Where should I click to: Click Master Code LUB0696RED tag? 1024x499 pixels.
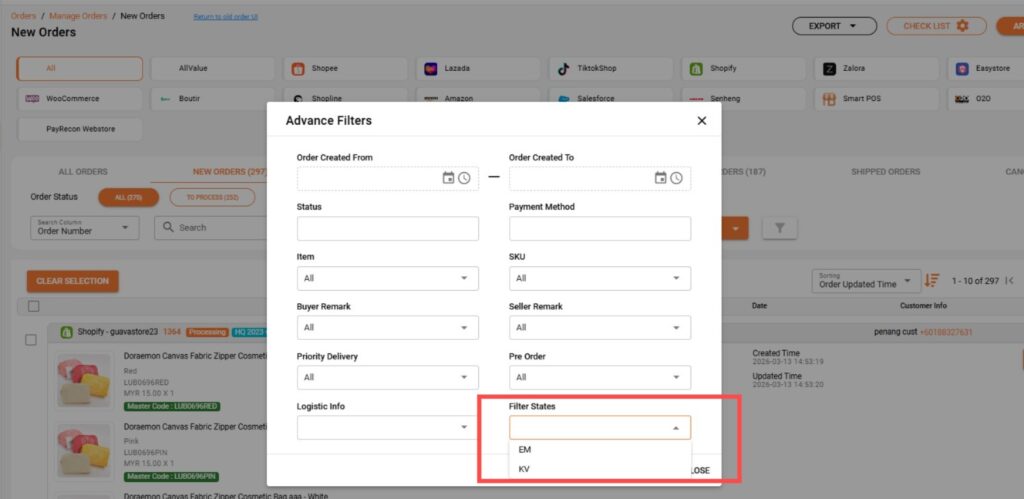click(172, 406)
